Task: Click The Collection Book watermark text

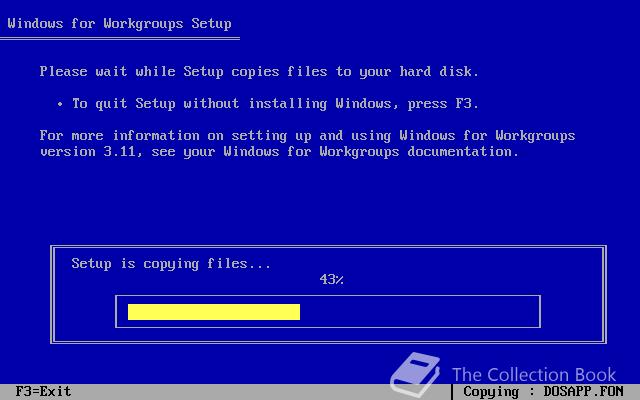Action: 534,375
